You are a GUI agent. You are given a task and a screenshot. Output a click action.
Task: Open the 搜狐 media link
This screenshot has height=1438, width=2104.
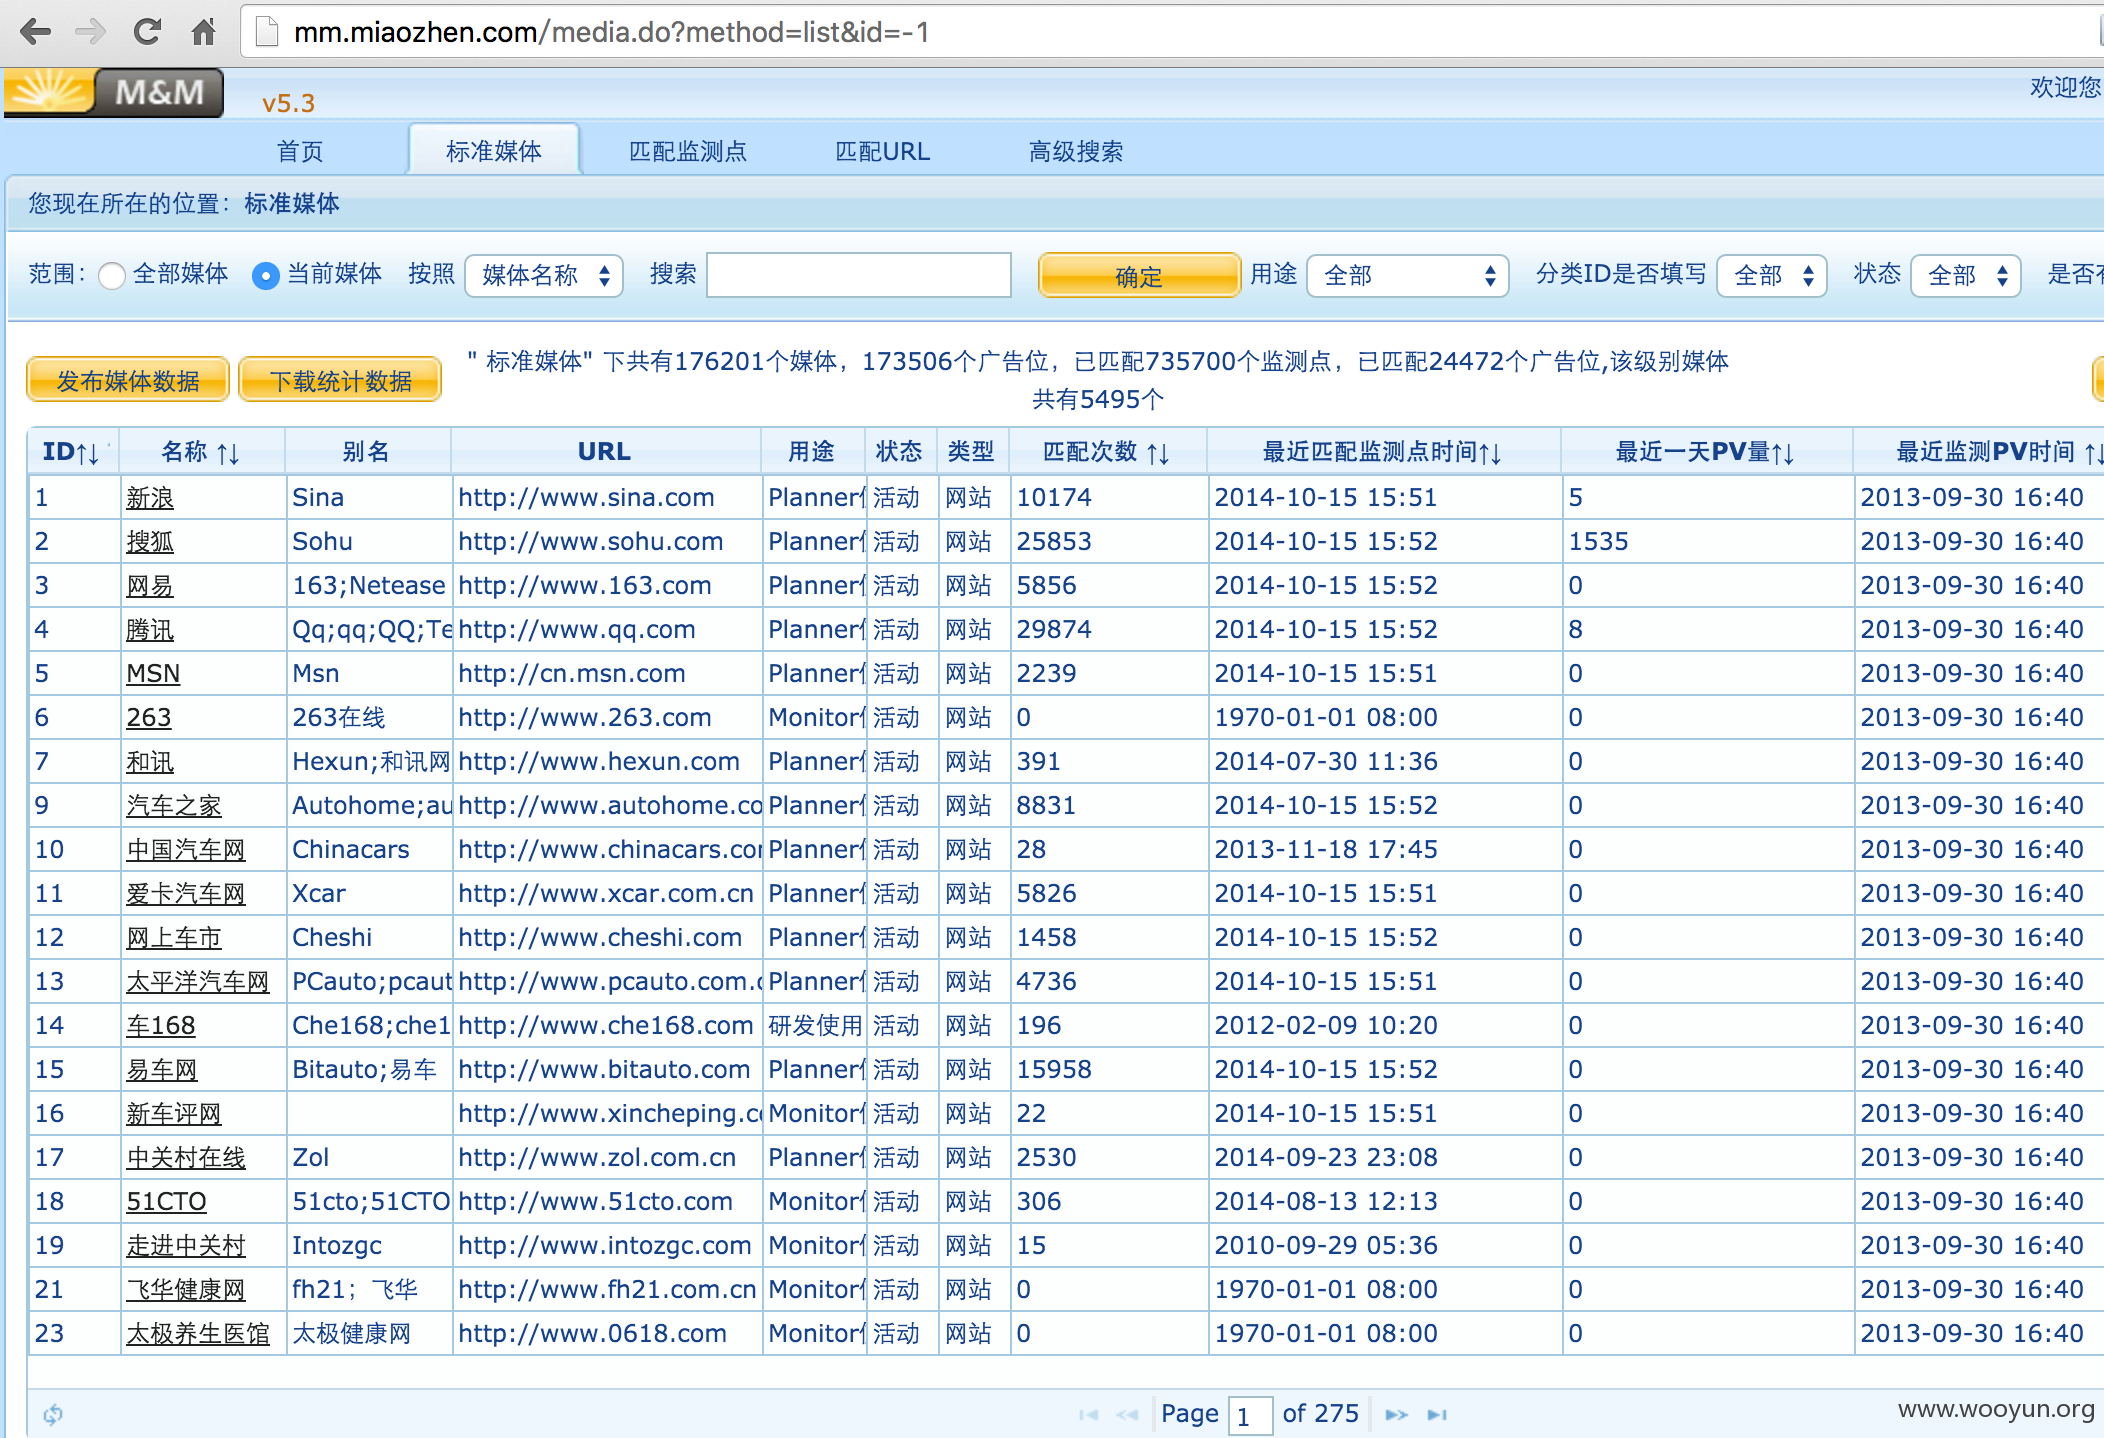pyautogui.click(x=150, y=542)
